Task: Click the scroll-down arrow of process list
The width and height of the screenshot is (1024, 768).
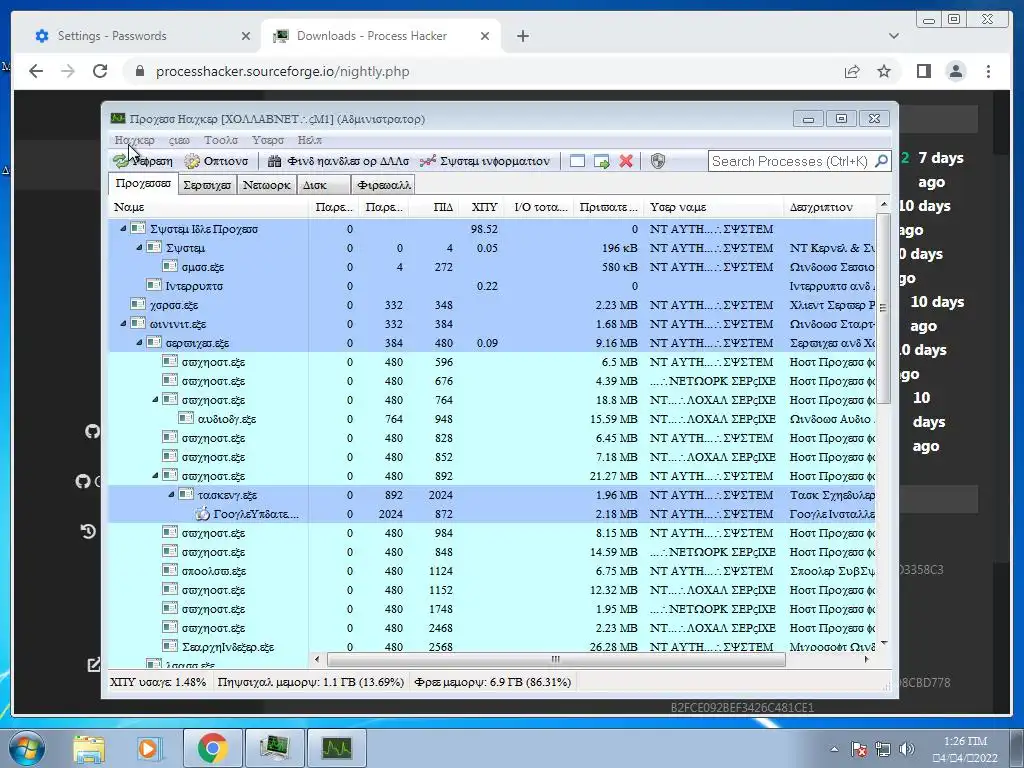Action: pyautogui.click(x=883, y=643)
